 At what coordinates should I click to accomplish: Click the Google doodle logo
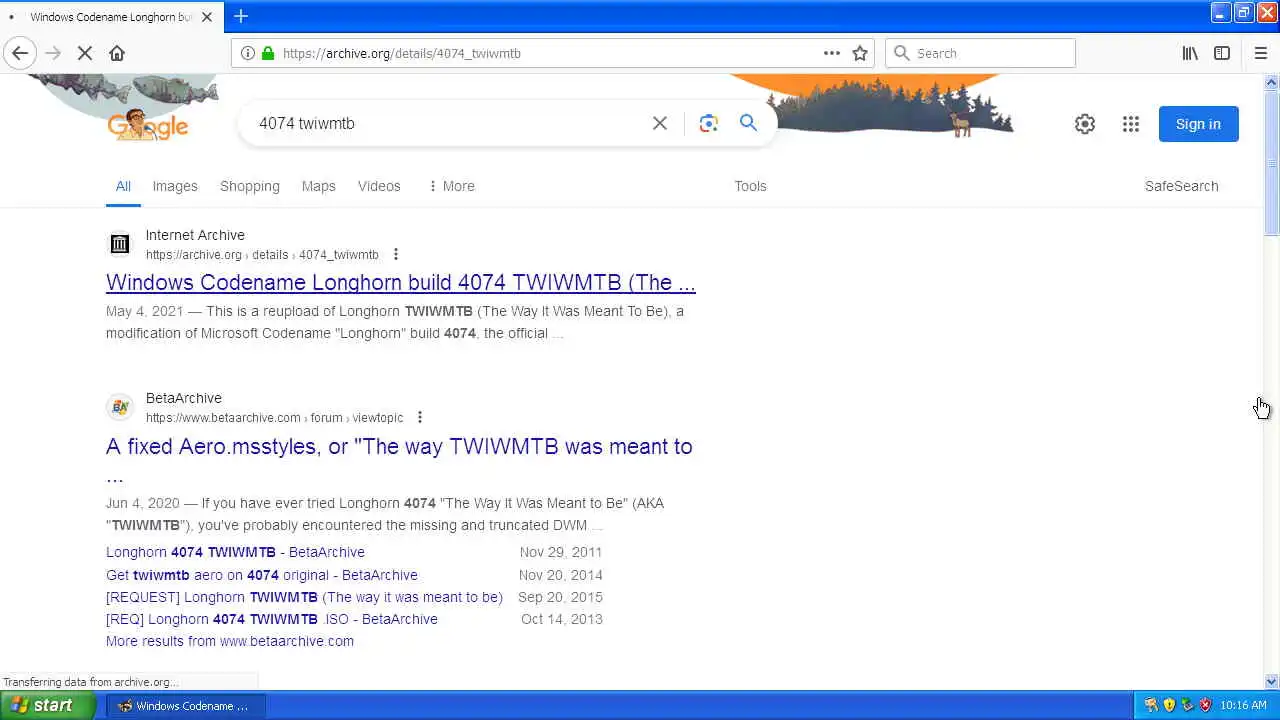tap(148, 124)
